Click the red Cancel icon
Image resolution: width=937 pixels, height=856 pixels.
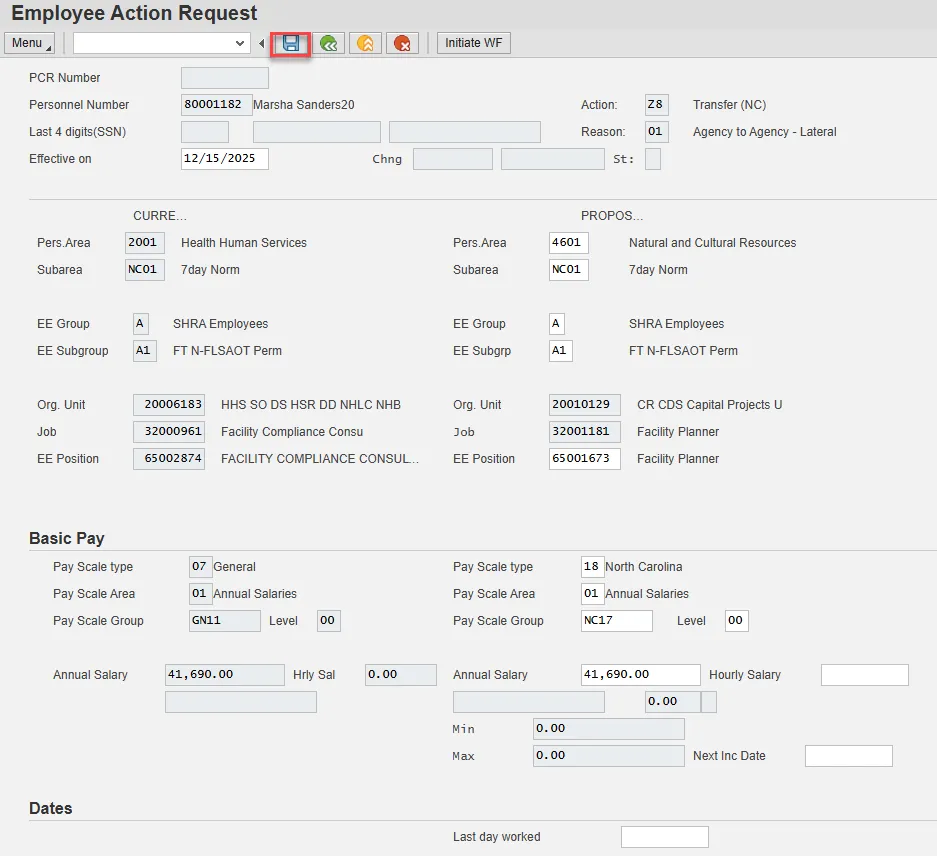402,43
